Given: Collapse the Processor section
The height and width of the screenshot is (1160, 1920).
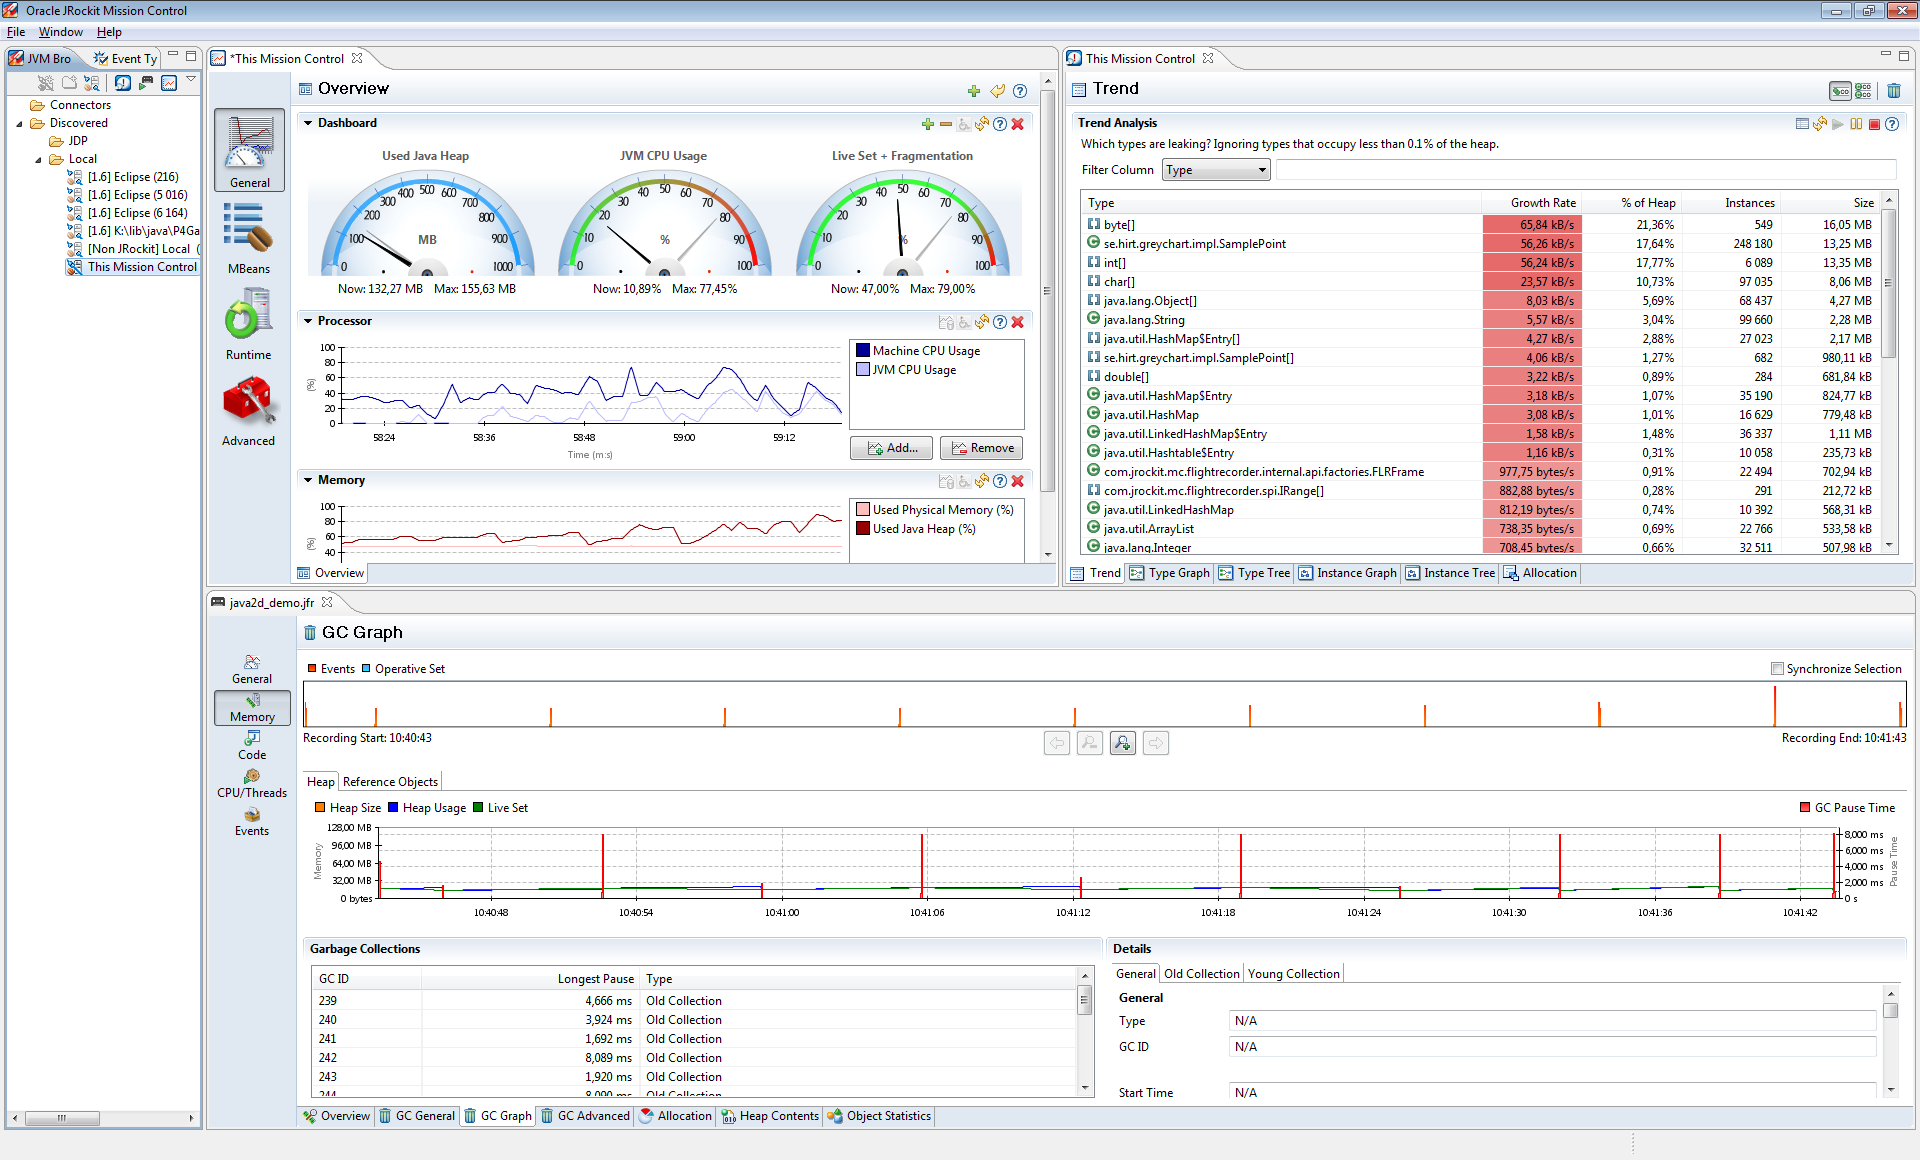Looking at the screenshot, I should point(308,321).
